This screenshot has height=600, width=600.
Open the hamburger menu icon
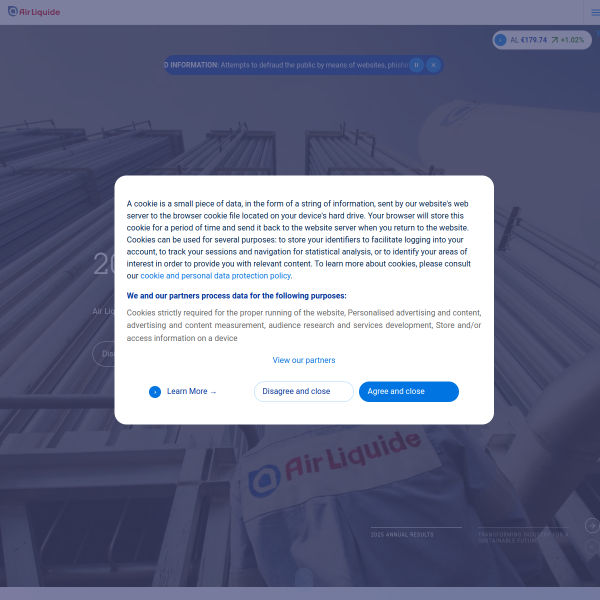coord(595,13)
